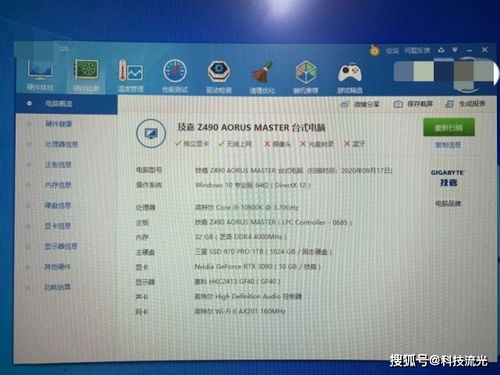Click the GIGABYTE 技嘉 brand logo
The height and width of the screenshot is (375, 500).
coord(447,178)
